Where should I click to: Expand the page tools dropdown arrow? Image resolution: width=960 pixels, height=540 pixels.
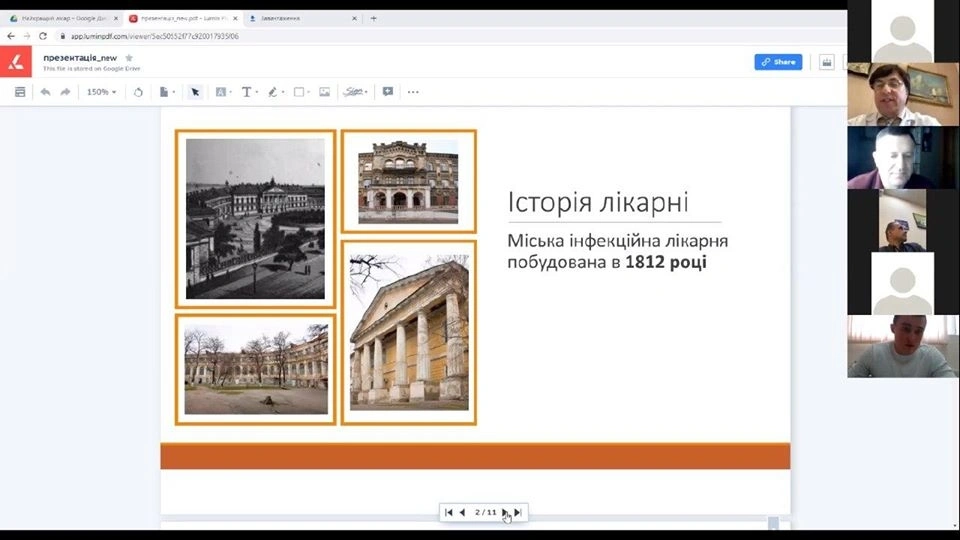click(x=174, y=92)
